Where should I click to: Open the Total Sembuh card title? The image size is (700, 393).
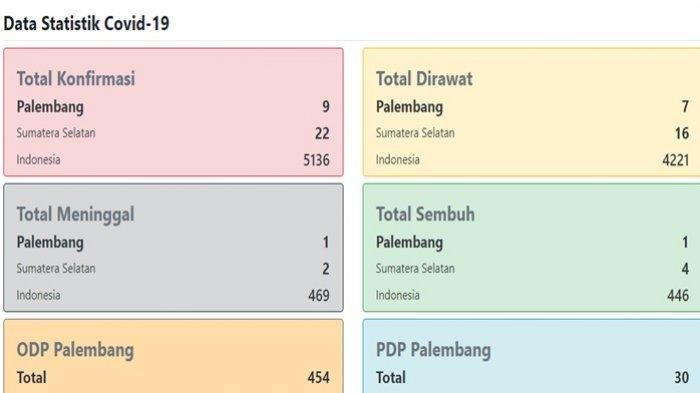425,214
